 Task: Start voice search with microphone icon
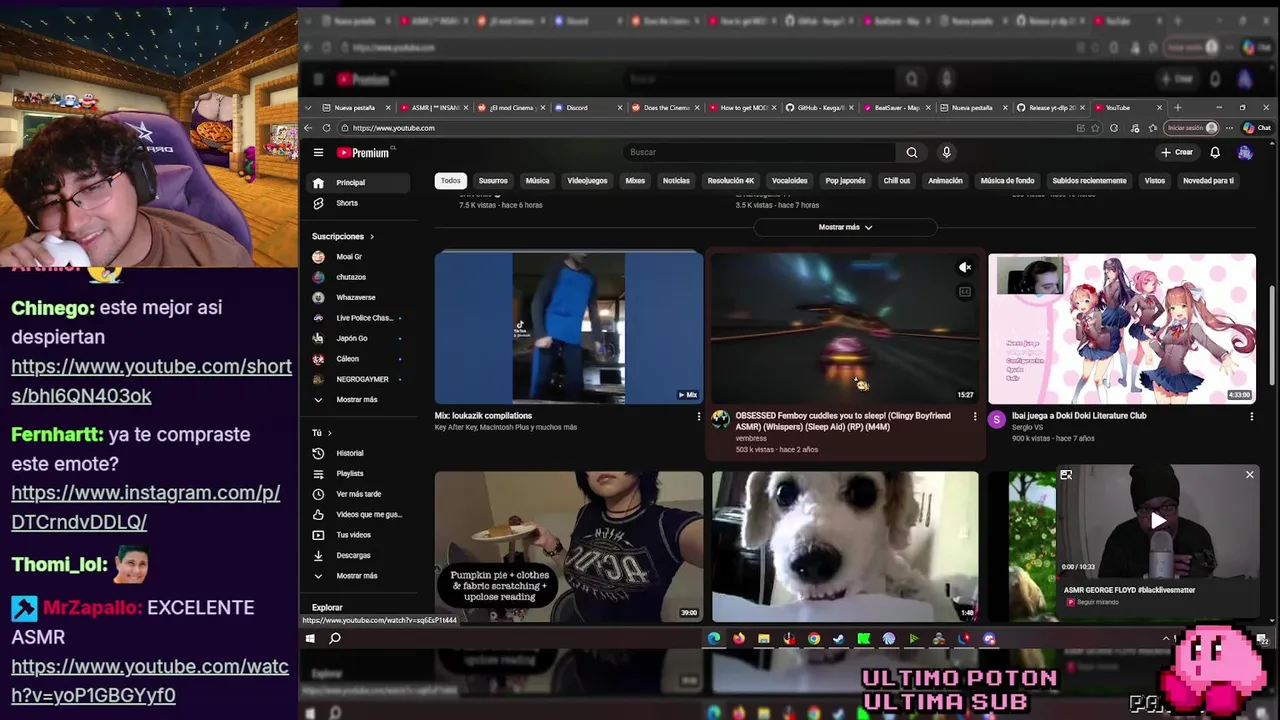pyautogui.click(x=946, y=152)
